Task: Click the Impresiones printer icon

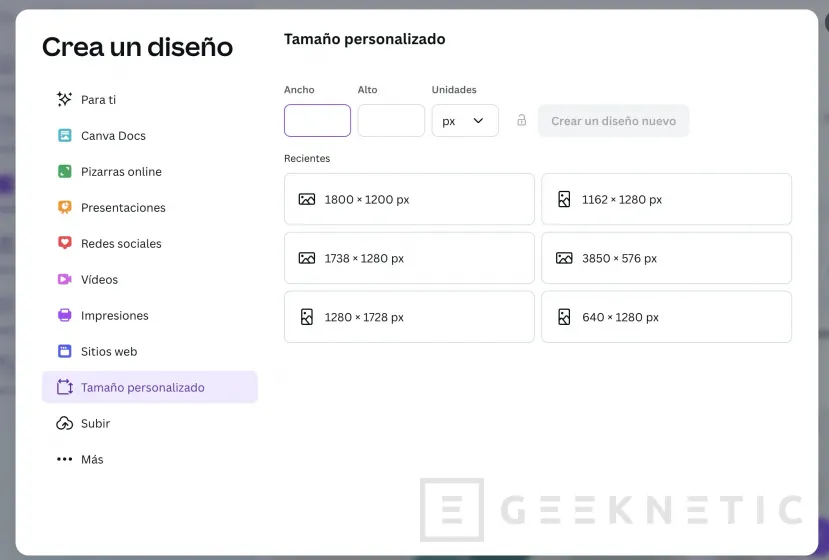Action: click(x=65, y=315)
